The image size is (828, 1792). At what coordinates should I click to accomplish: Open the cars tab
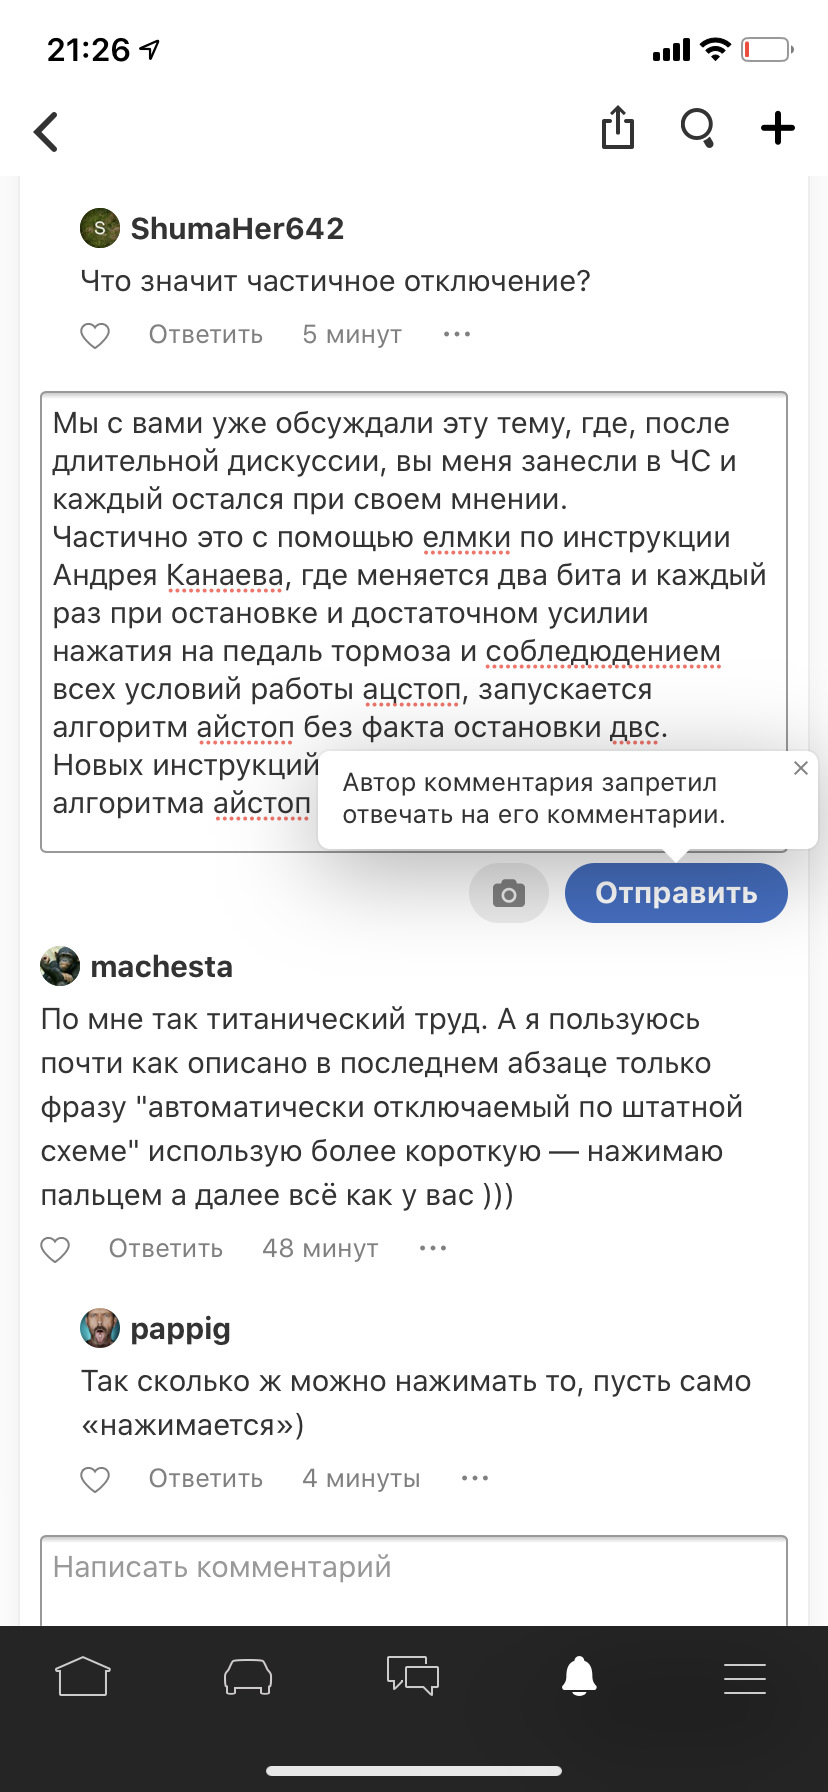[x=248, y=1677]
